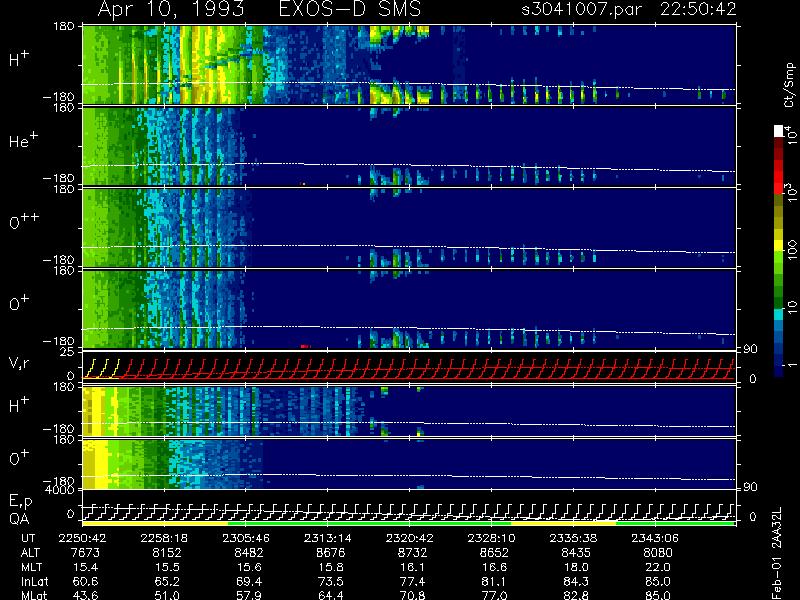
Task: Click the 'ALT' row header
Action: [31, 553]
